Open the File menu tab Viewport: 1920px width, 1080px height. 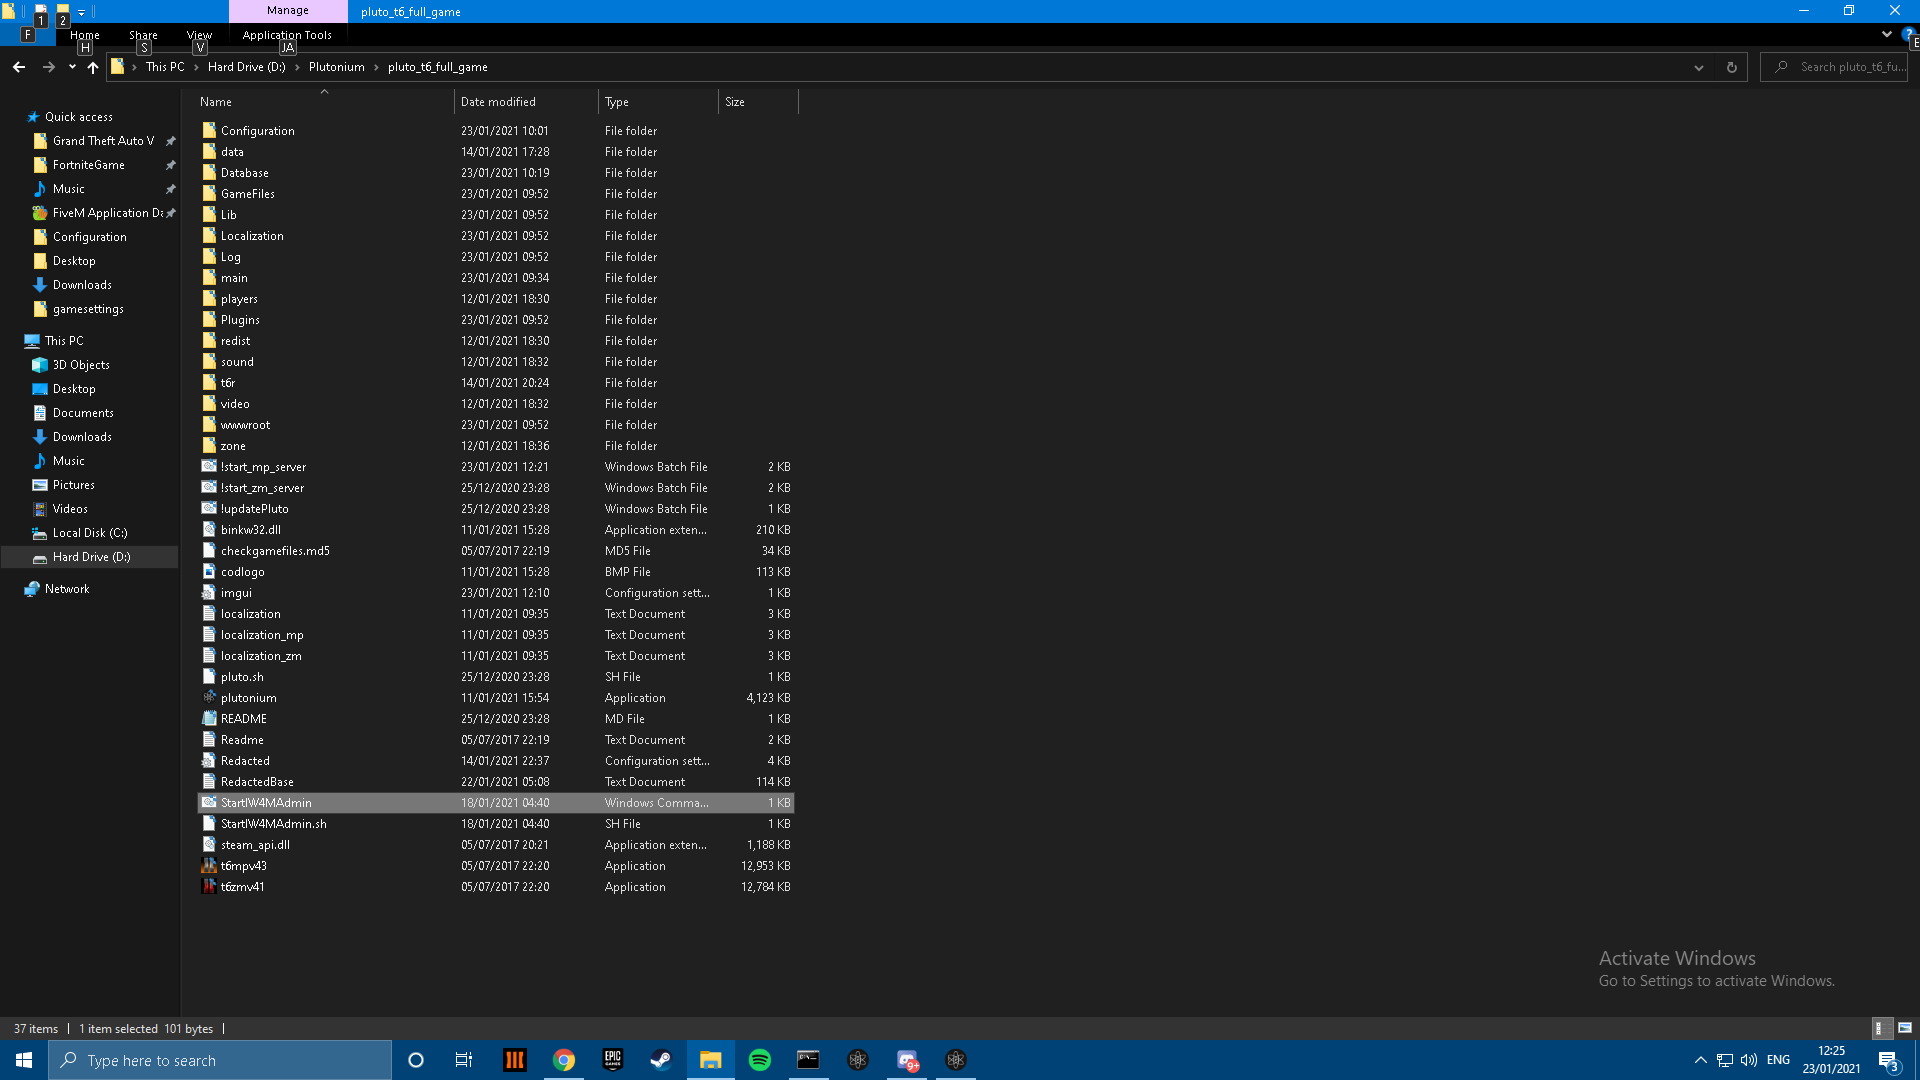[28, 35]
